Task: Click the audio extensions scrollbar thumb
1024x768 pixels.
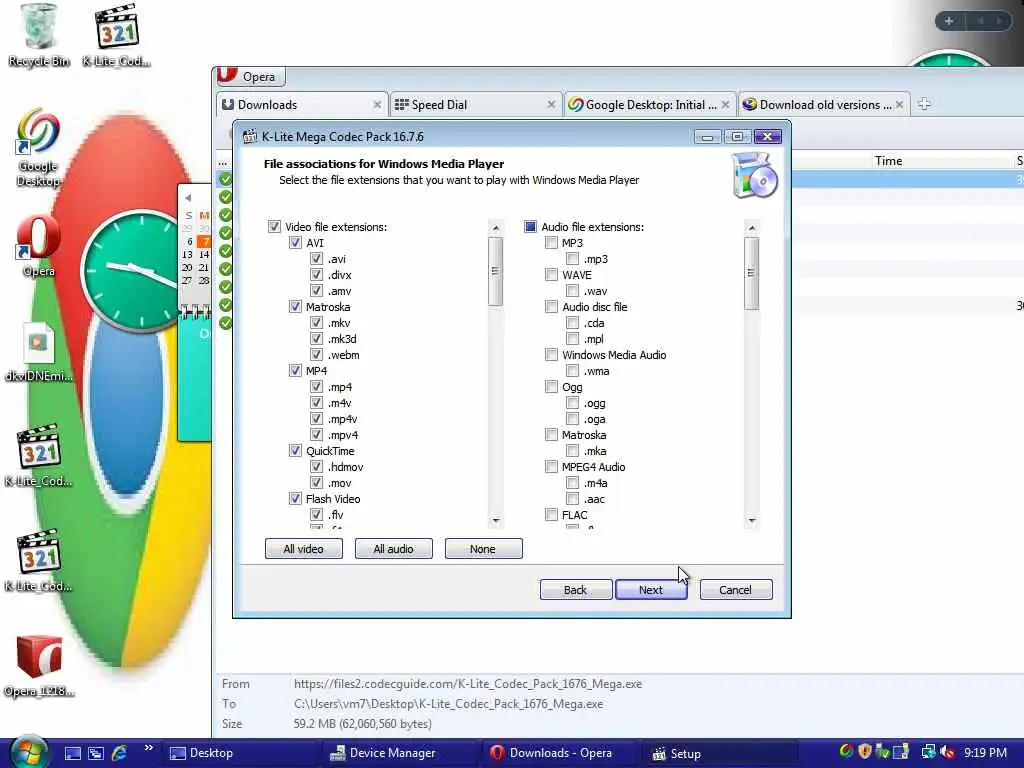Action: [x=752, y=273]
